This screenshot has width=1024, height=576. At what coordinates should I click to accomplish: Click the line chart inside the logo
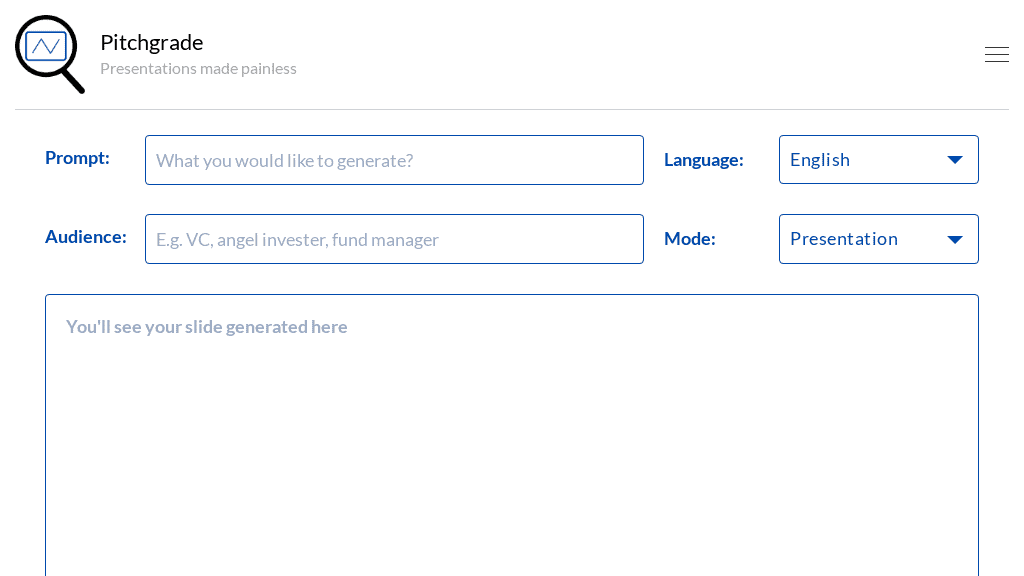46,46
